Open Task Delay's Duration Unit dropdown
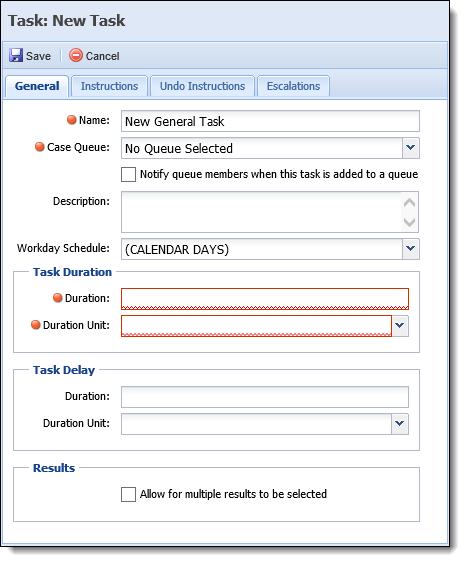 click(x=400, y=424)
